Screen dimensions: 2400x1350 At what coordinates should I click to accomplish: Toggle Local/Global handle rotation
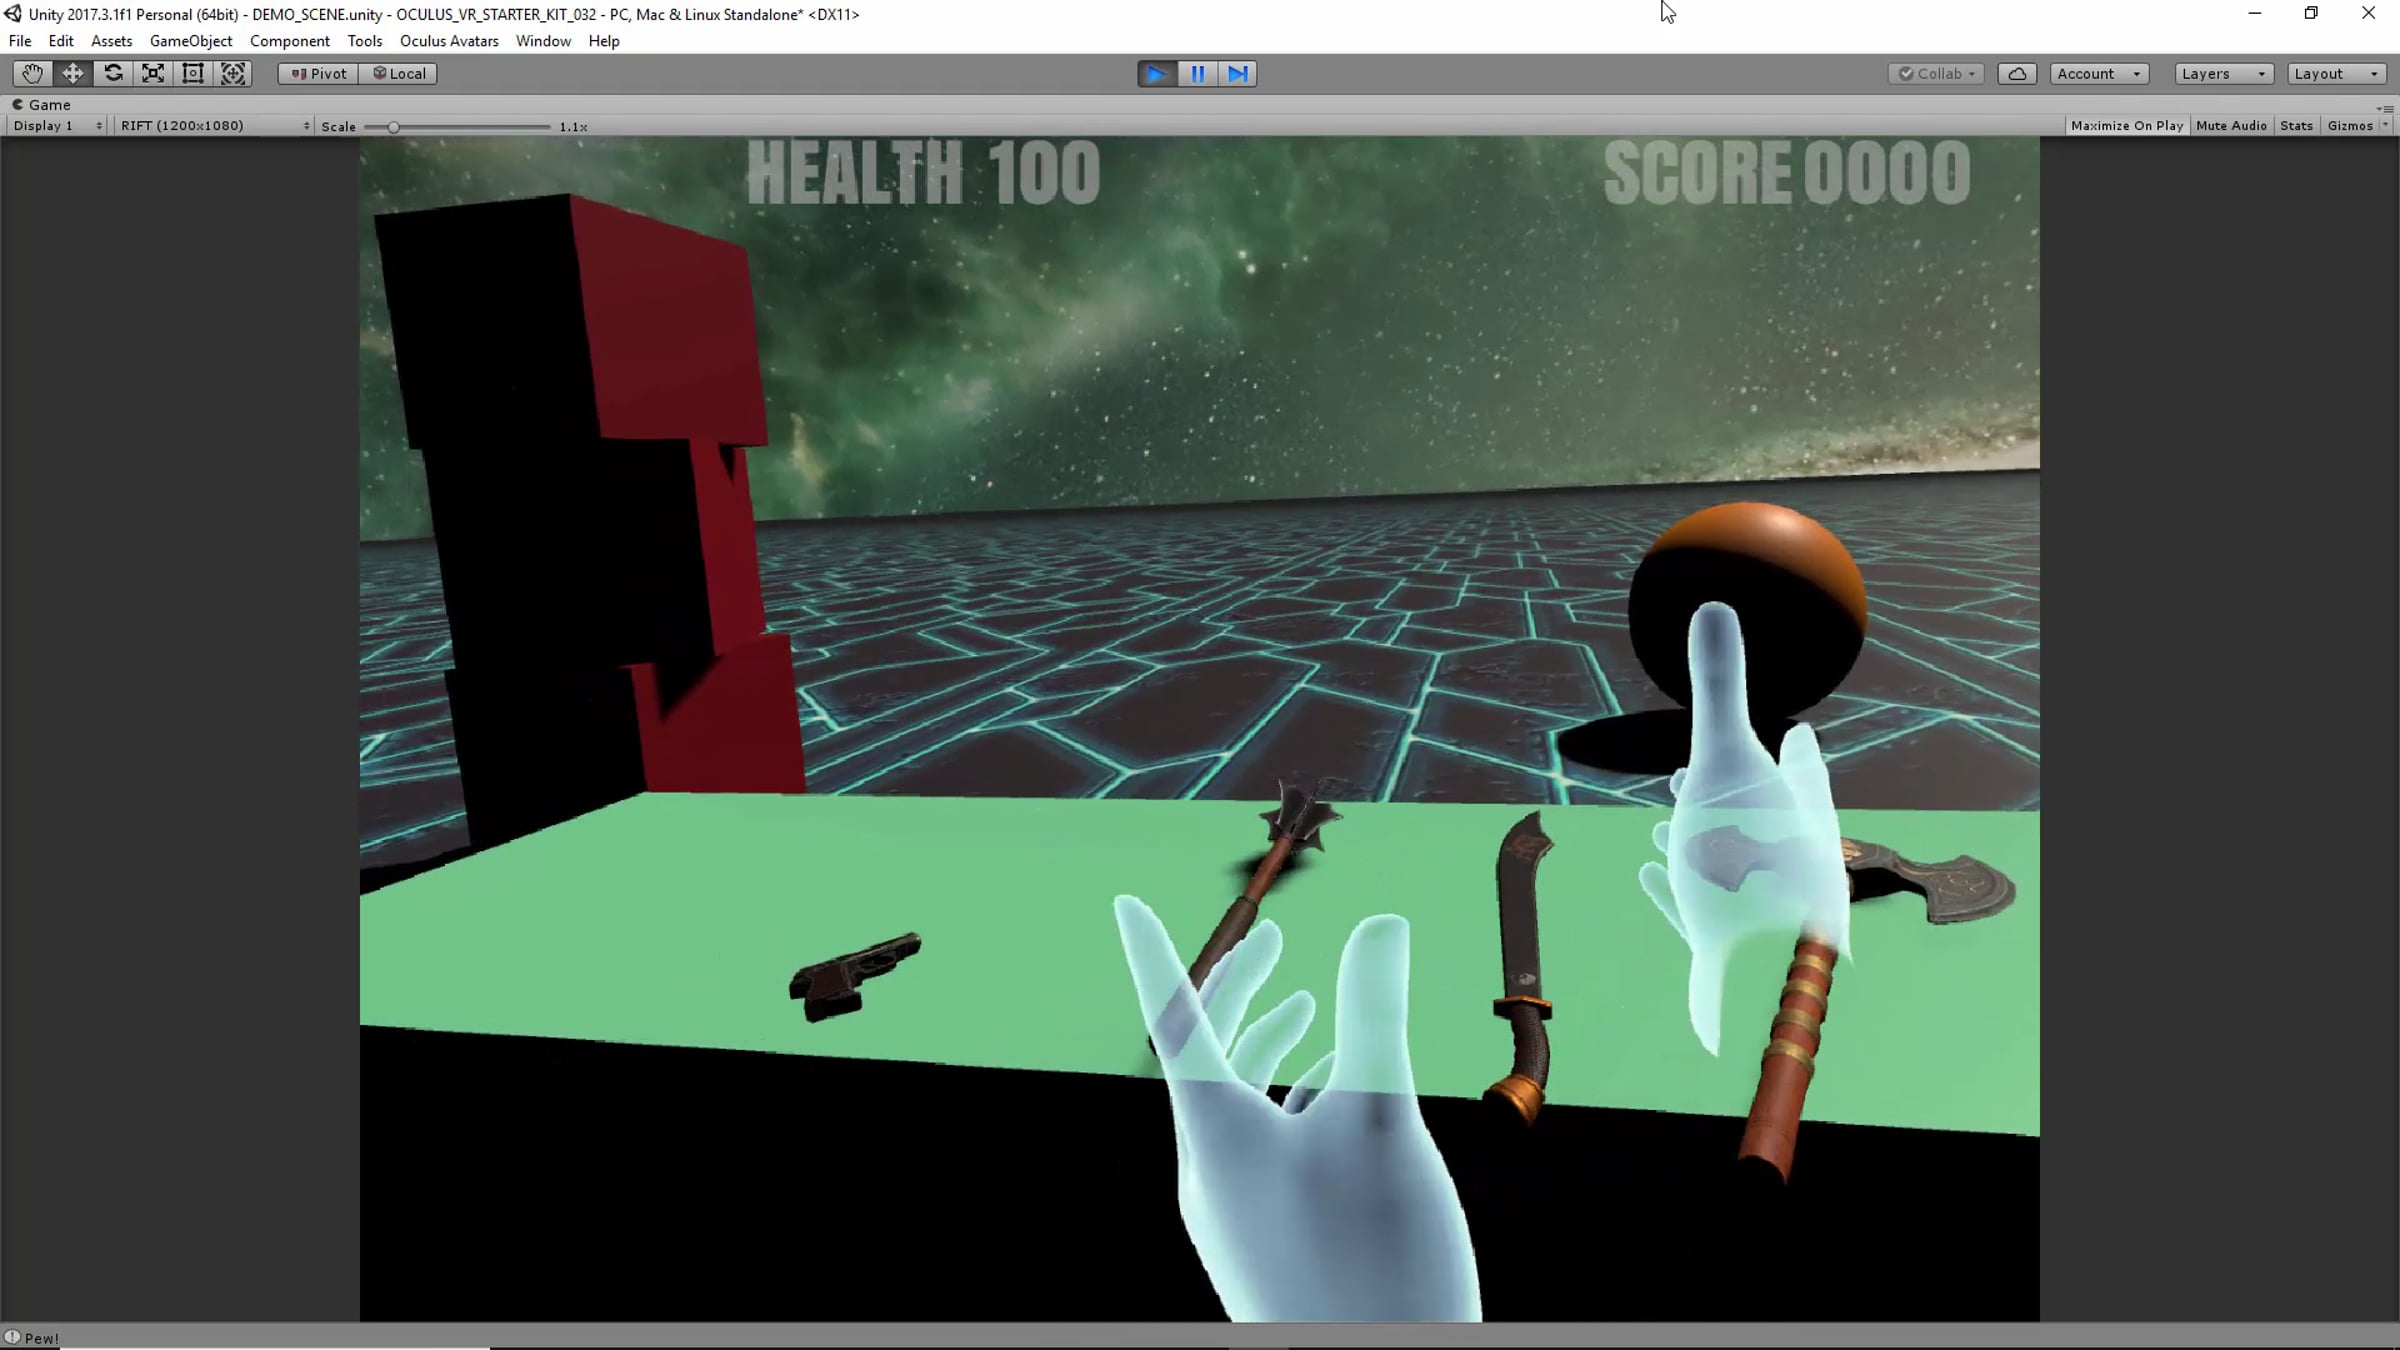pyautogui.click(x=399, y=73)
